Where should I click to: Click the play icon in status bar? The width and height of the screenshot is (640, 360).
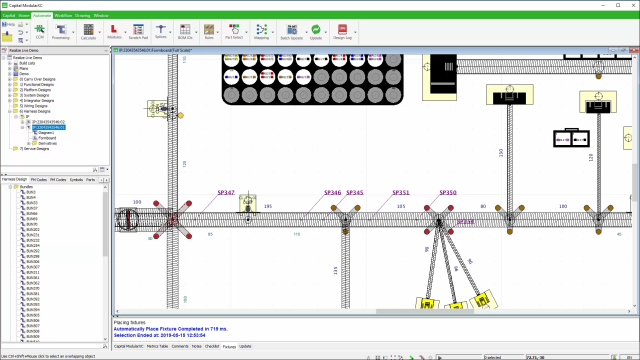pos(440,358)
